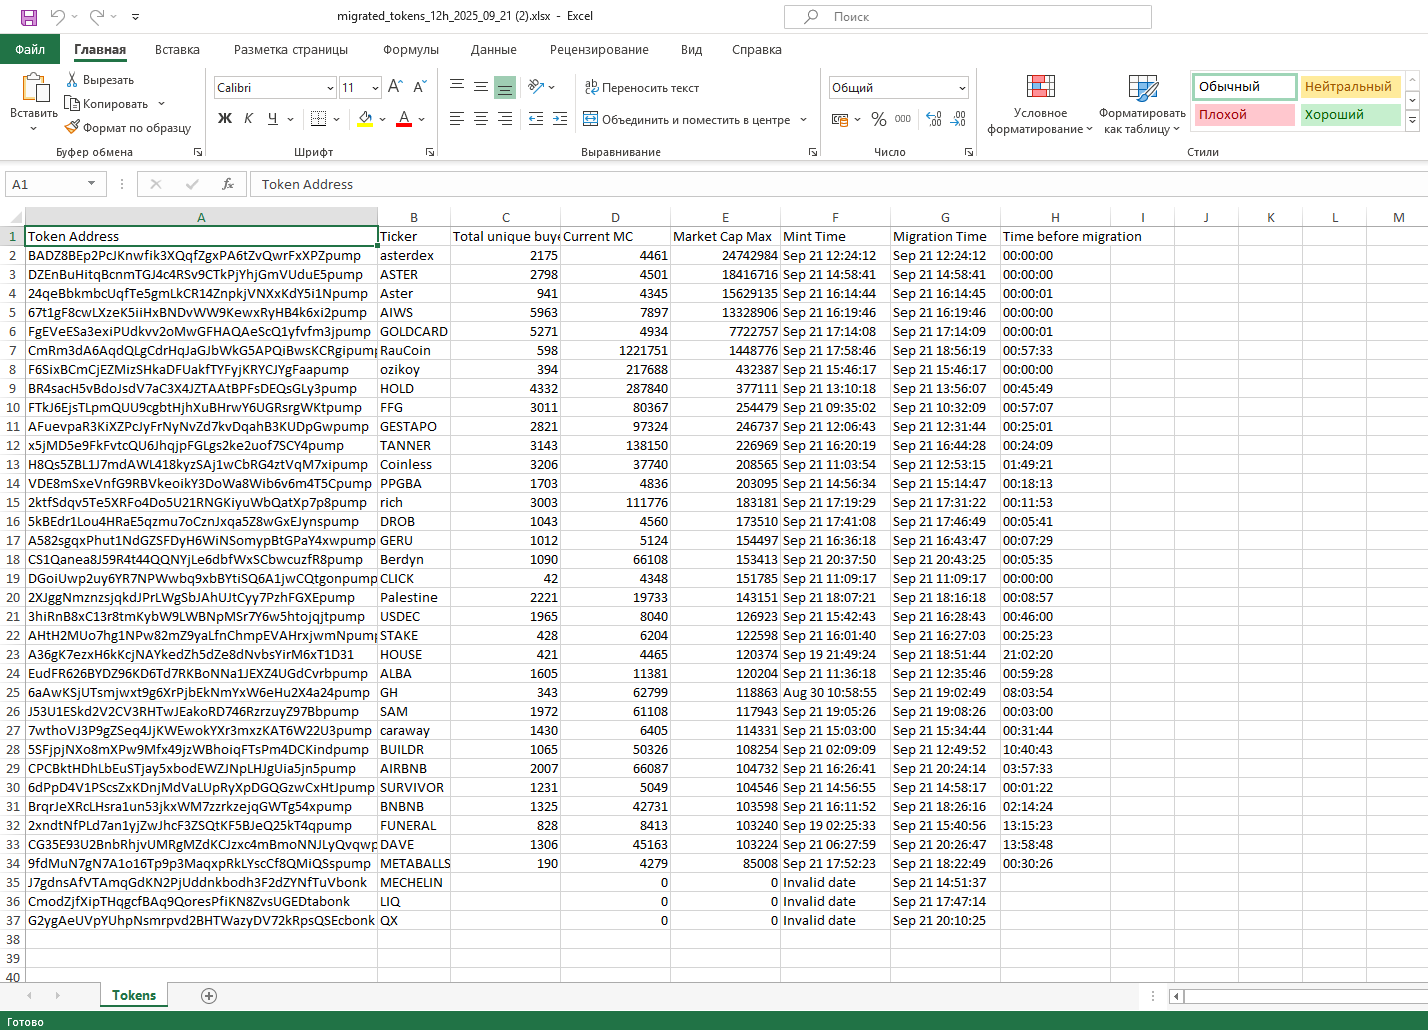Toggle bottom vertical alignment

505,87
